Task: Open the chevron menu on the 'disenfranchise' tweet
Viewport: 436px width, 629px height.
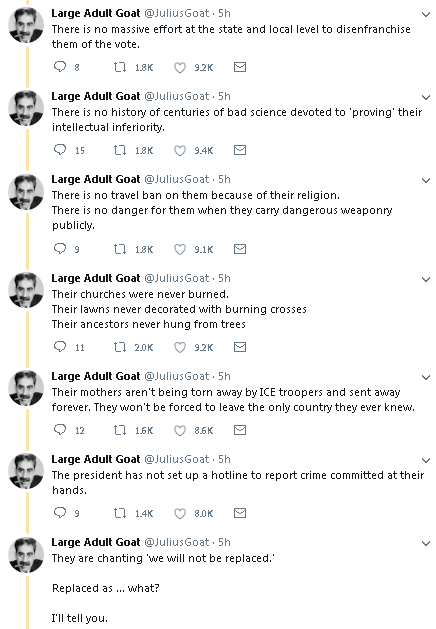Action: pyautogui.click(x=426, y=14)
